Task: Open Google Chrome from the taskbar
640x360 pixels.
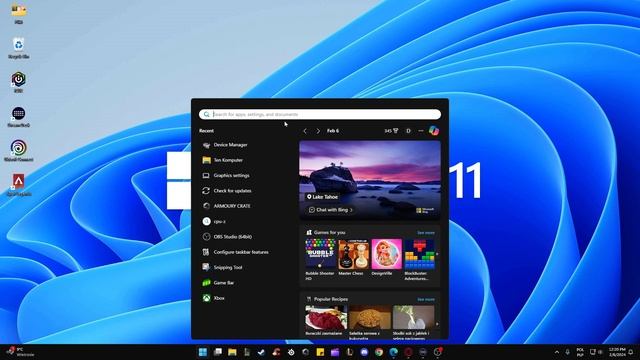Action: tap(379, 352)
